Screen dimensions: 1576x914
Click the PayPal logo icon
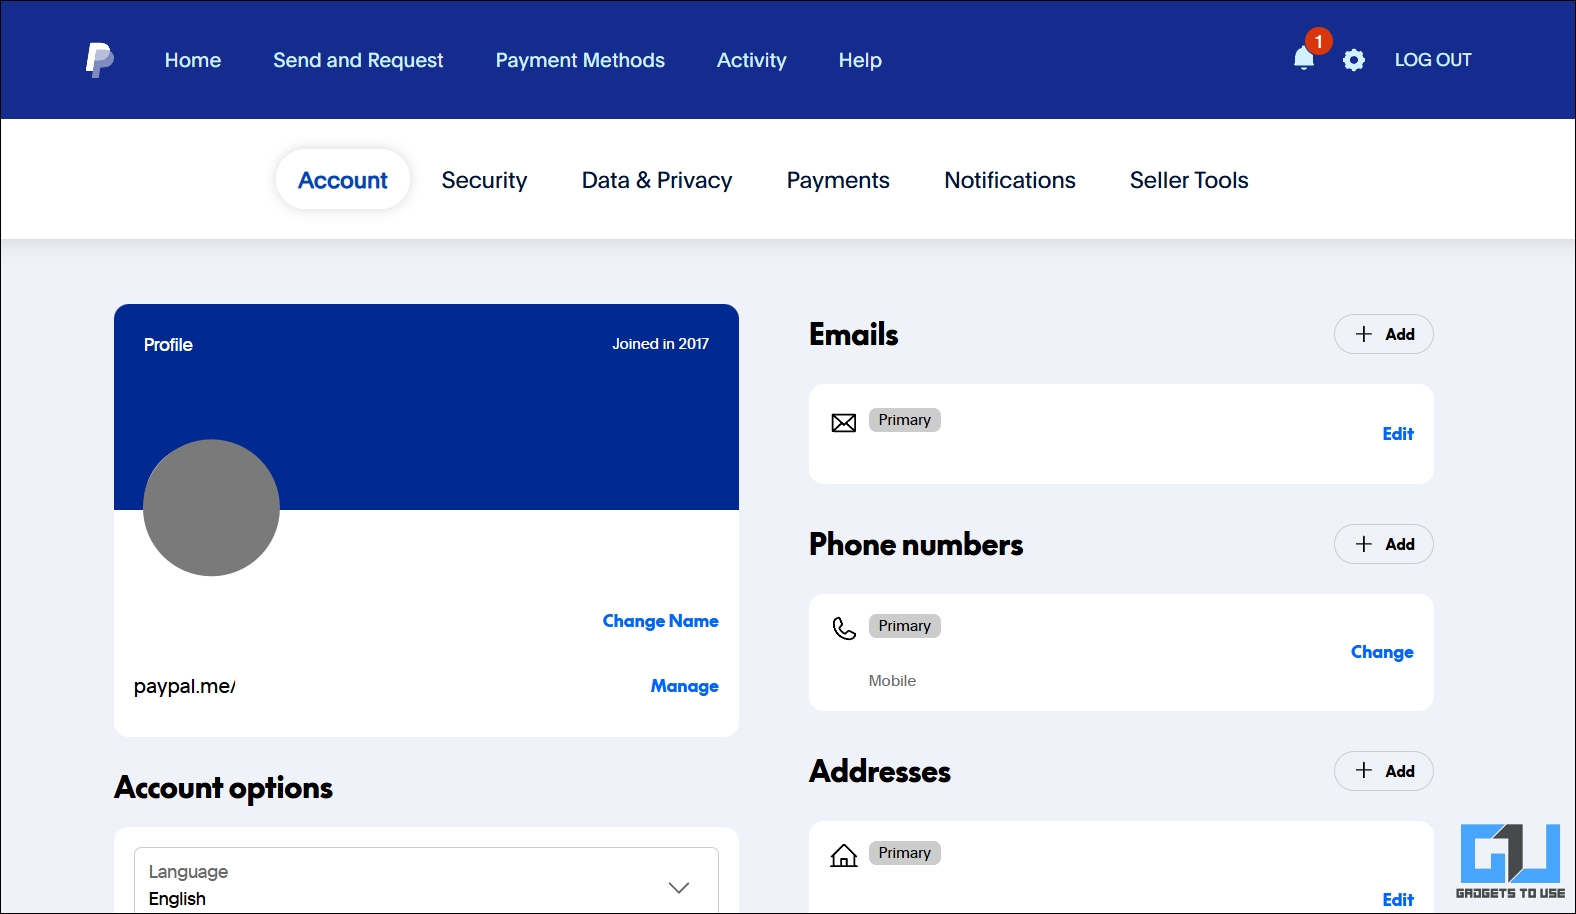pos(99,60)
